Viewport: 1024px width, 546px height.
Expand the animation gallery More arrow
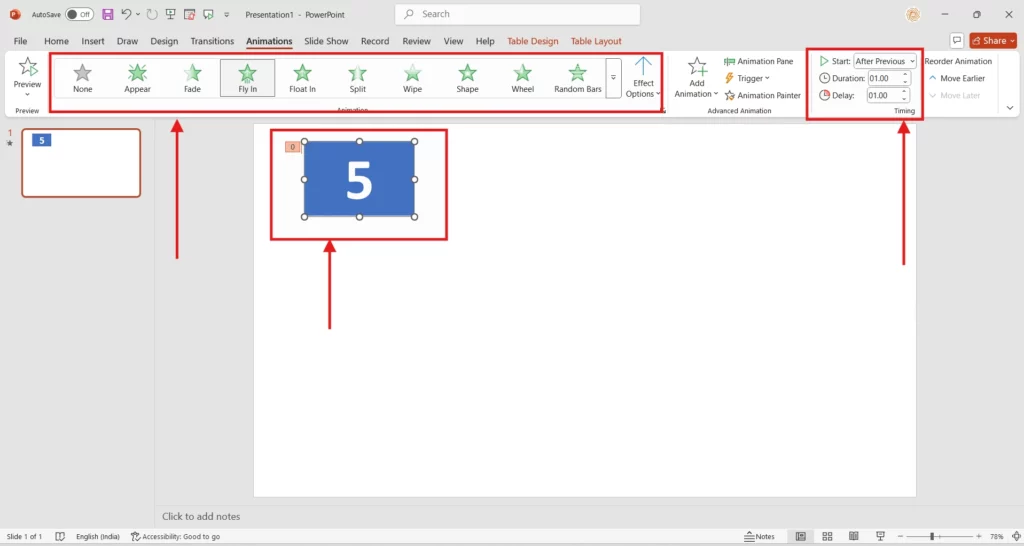point(613,78)
